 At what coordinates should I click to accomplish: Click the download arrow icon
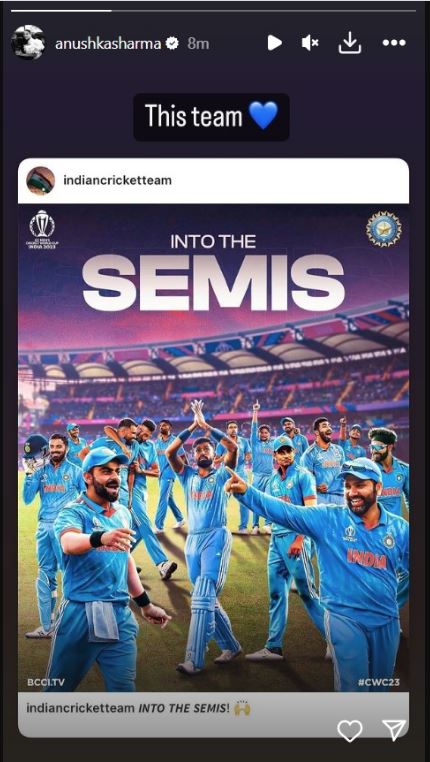click(350, 44)
